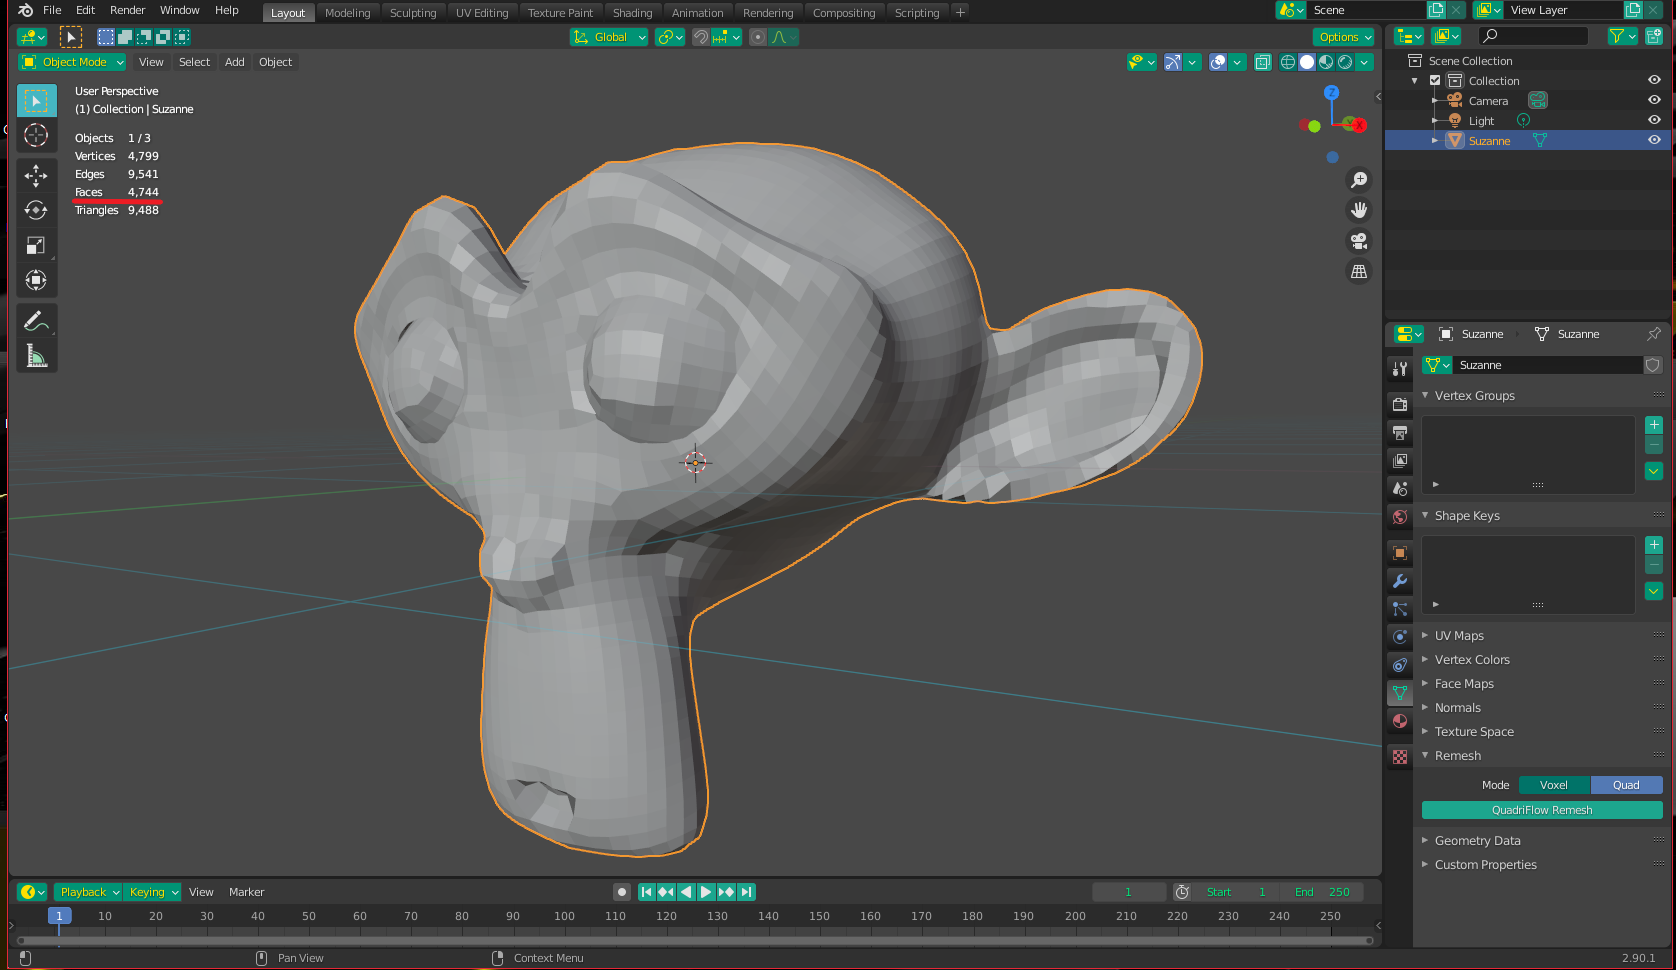Viewport: 1676px width, 970px height.
Task: Toggle X-ray mode in viewport header
Action: (x=1263, y=62)
